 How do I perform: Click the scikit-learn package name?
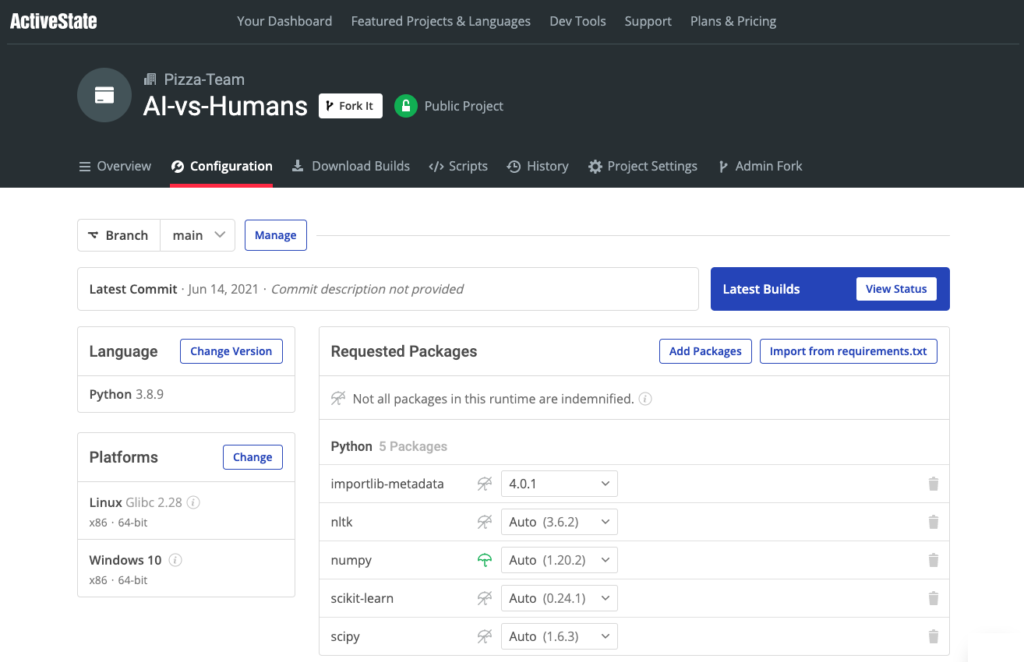(362, 598)
